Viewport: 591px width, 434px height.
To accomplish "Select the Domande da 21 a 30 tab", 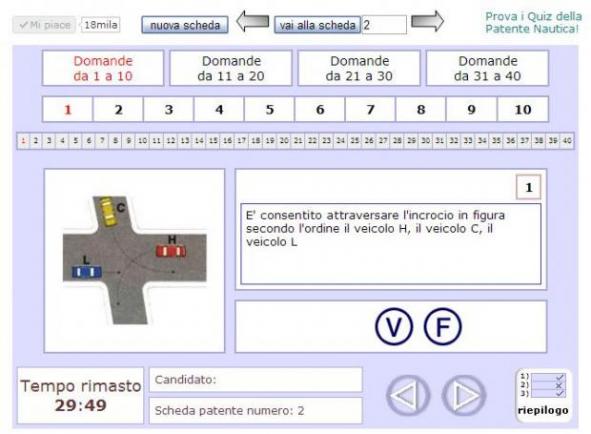I will (359, 68).
